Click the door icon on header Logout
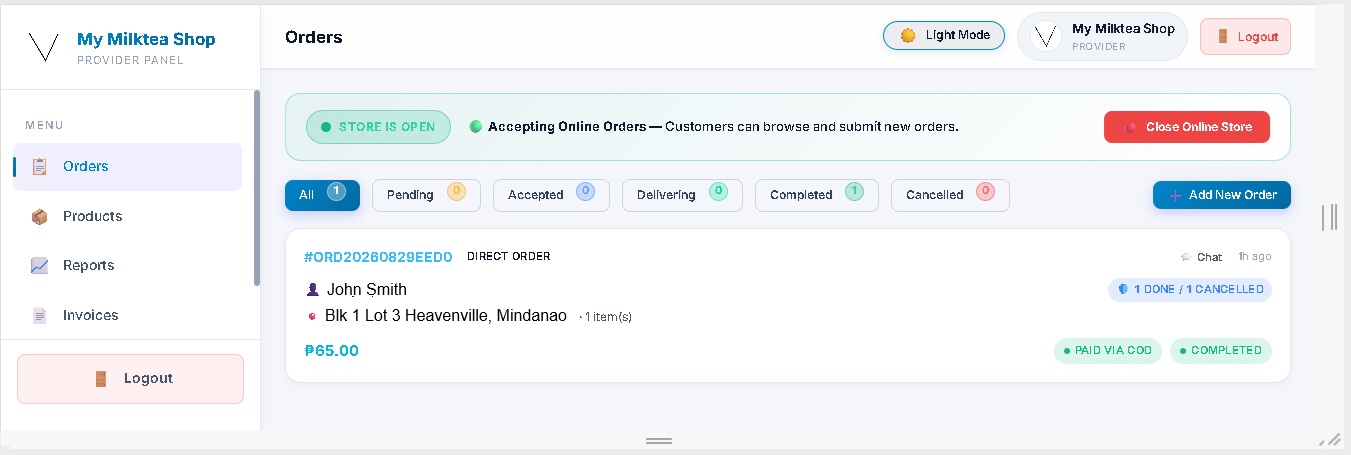The height and width of the screenshot is (455, 1351). click(1222, 36)
